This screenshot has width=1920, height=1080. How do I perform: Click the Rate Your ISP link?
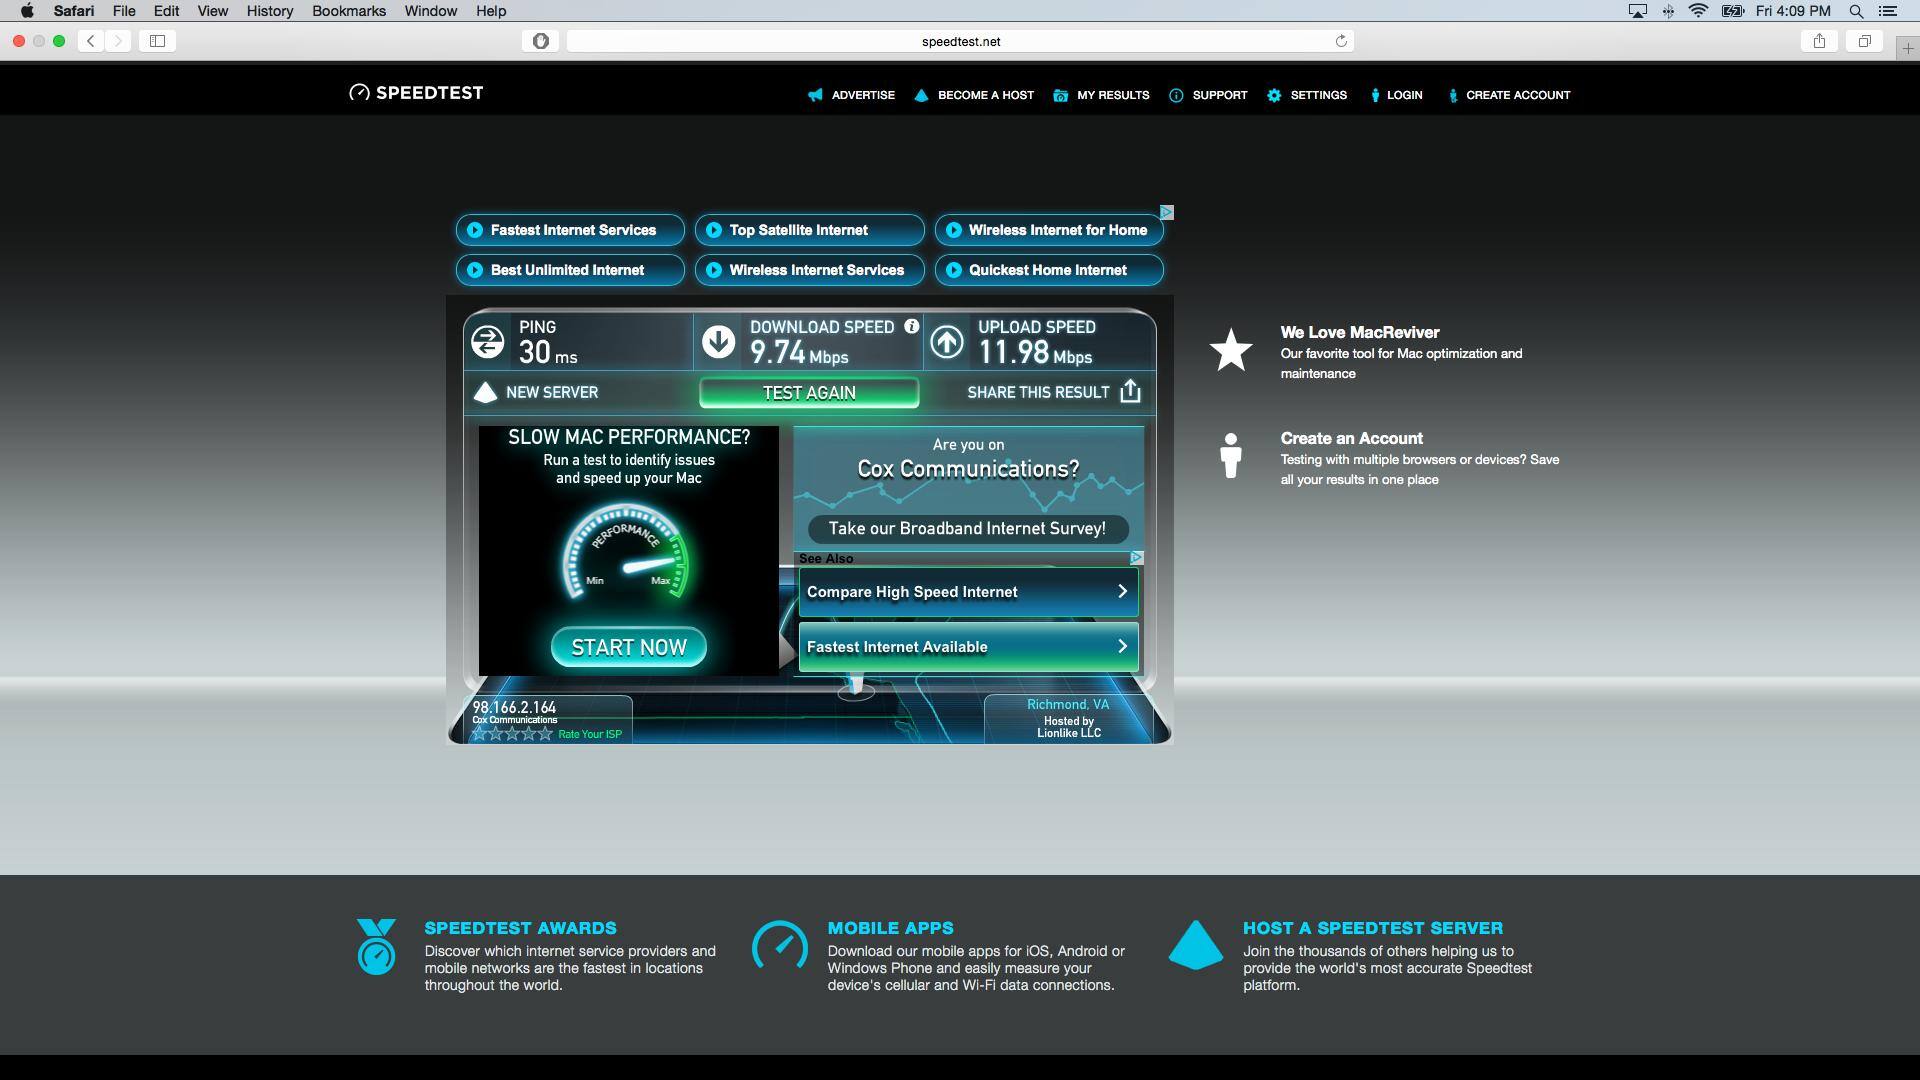coord(591,733)
